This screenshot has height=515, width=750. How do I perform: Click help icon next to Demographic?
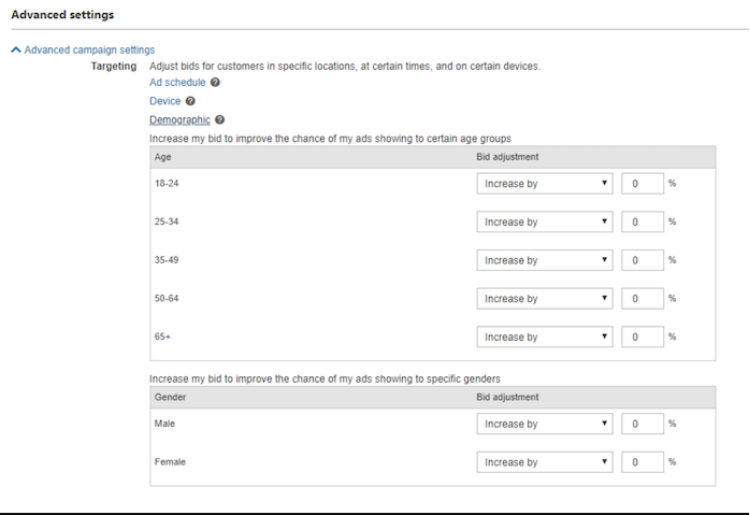pyautogui.click(x=220, y=120)
